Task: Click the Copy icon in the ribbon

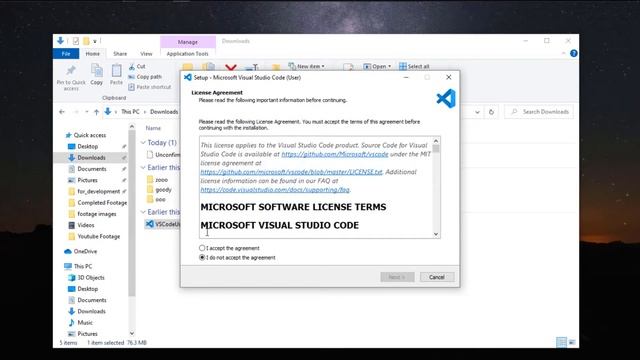Action: coord(97,71)
